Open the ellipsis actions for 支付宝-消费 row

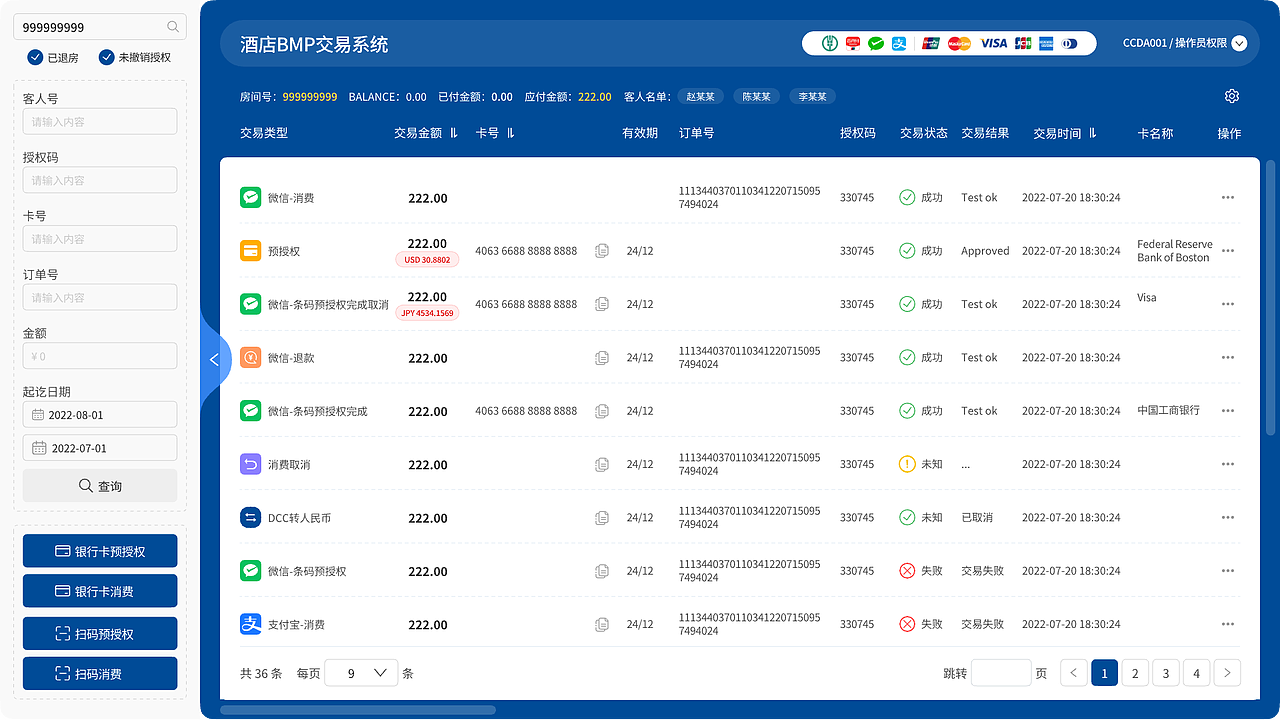[1227, 624]
